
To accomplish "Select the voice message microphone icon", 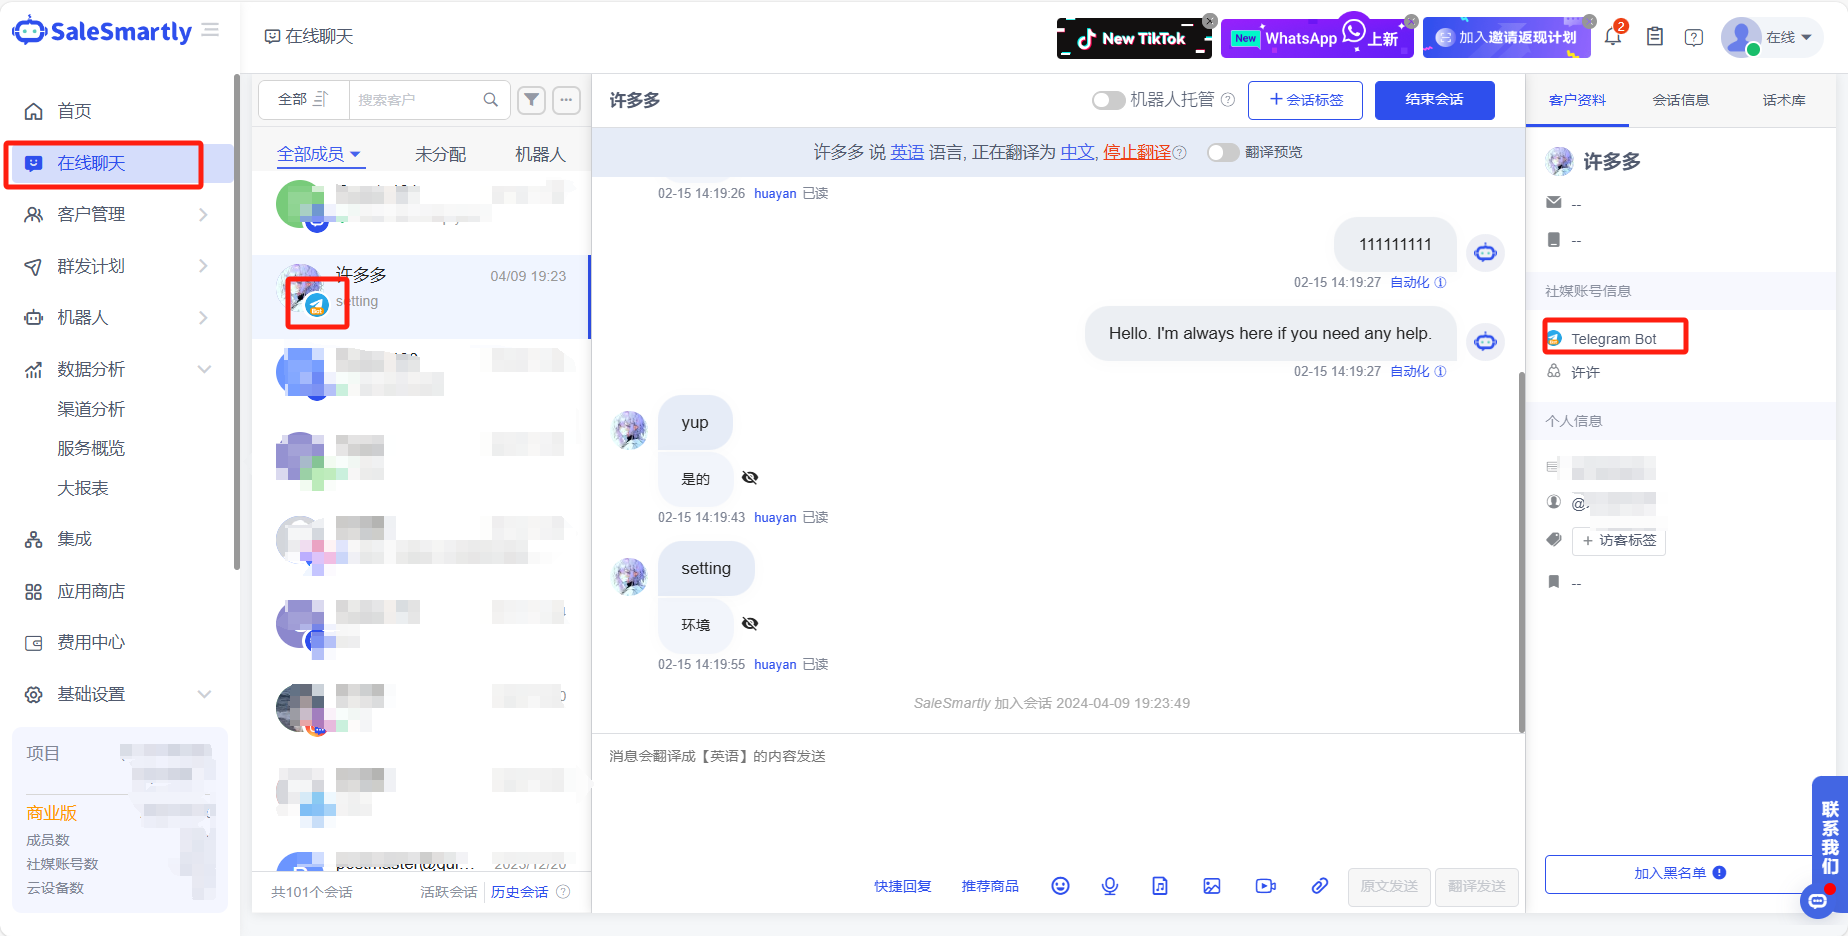I will pos(1110,886).
